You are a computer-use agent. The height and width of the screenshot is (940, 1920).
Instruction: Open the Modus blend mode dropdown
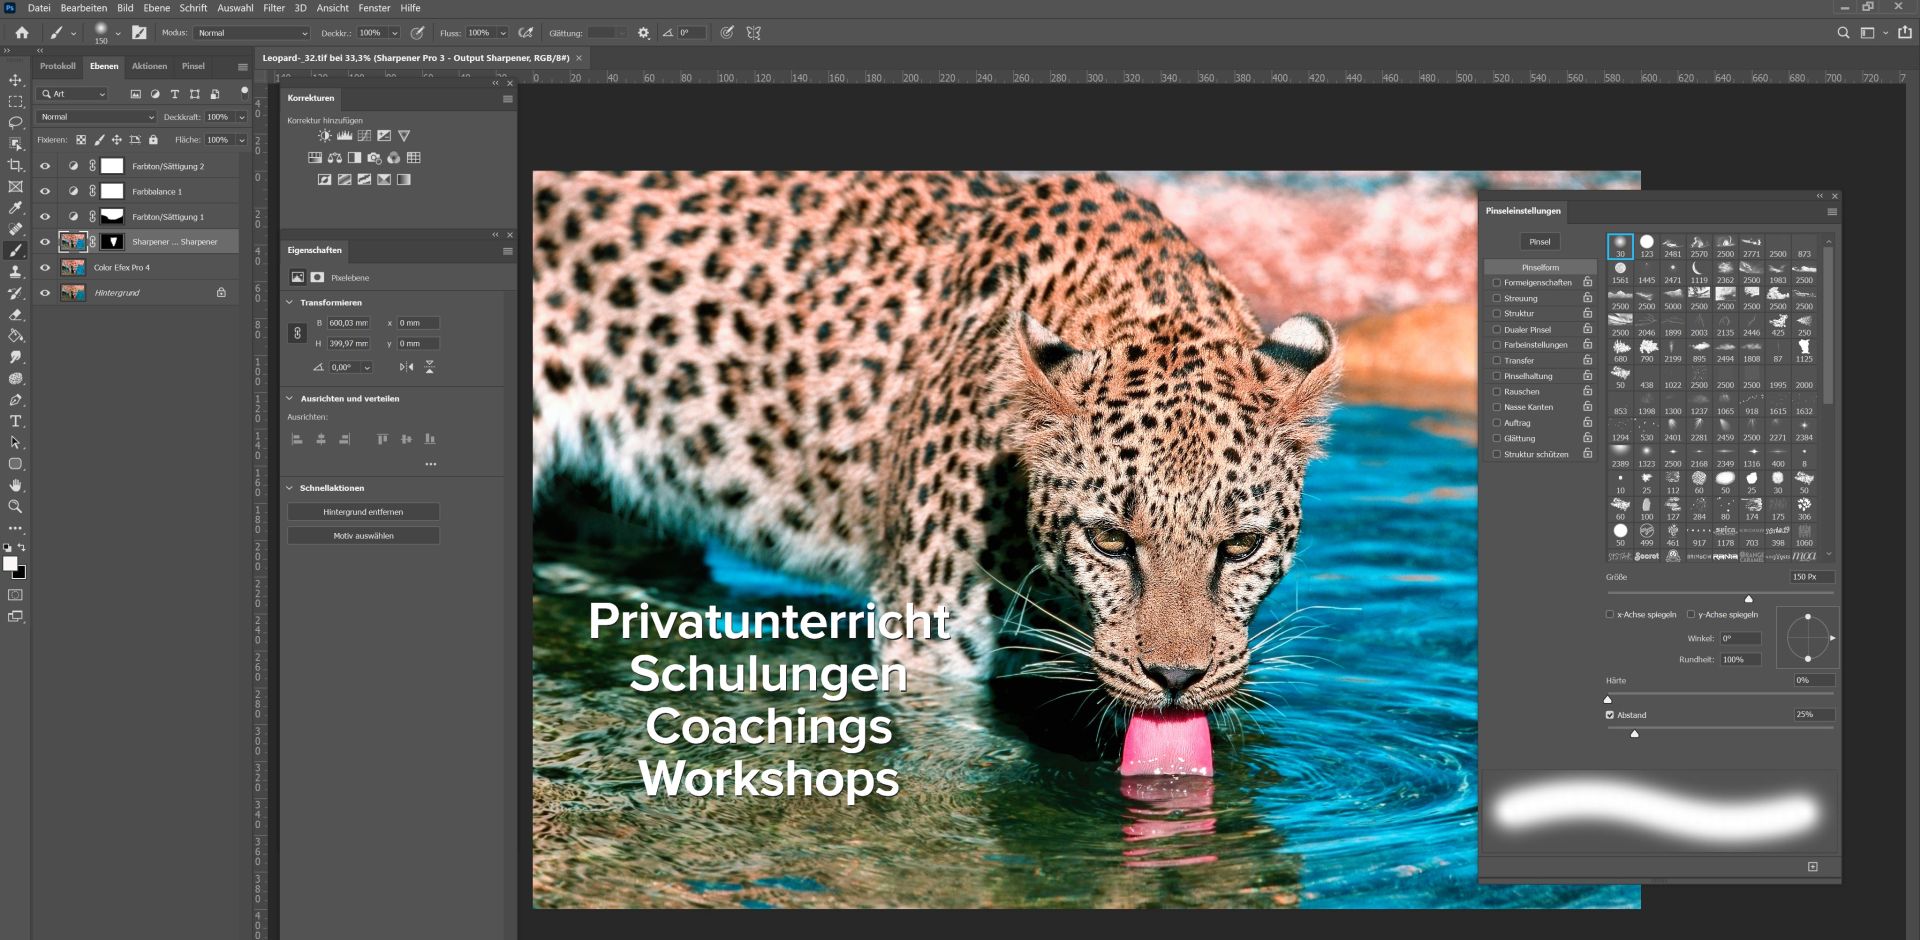click(x=252, y=33)
